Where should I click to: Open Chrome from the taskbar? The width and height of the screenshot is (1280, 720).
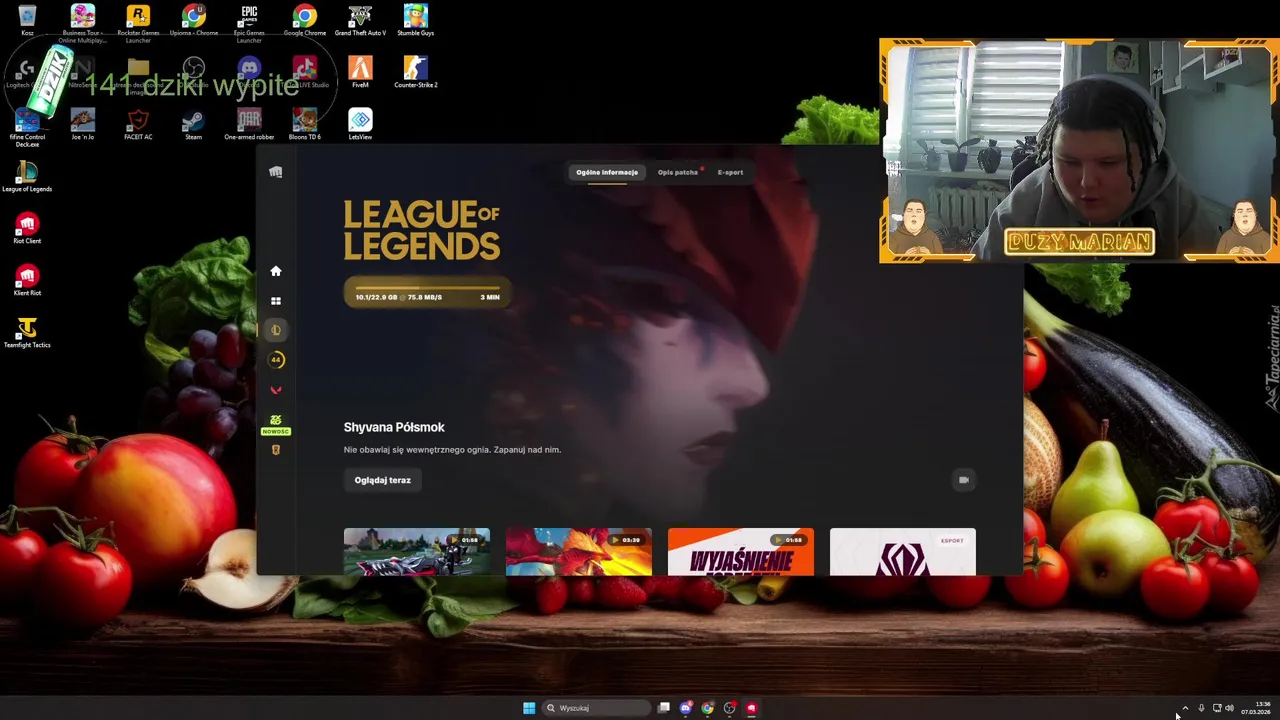pos(708,708)
